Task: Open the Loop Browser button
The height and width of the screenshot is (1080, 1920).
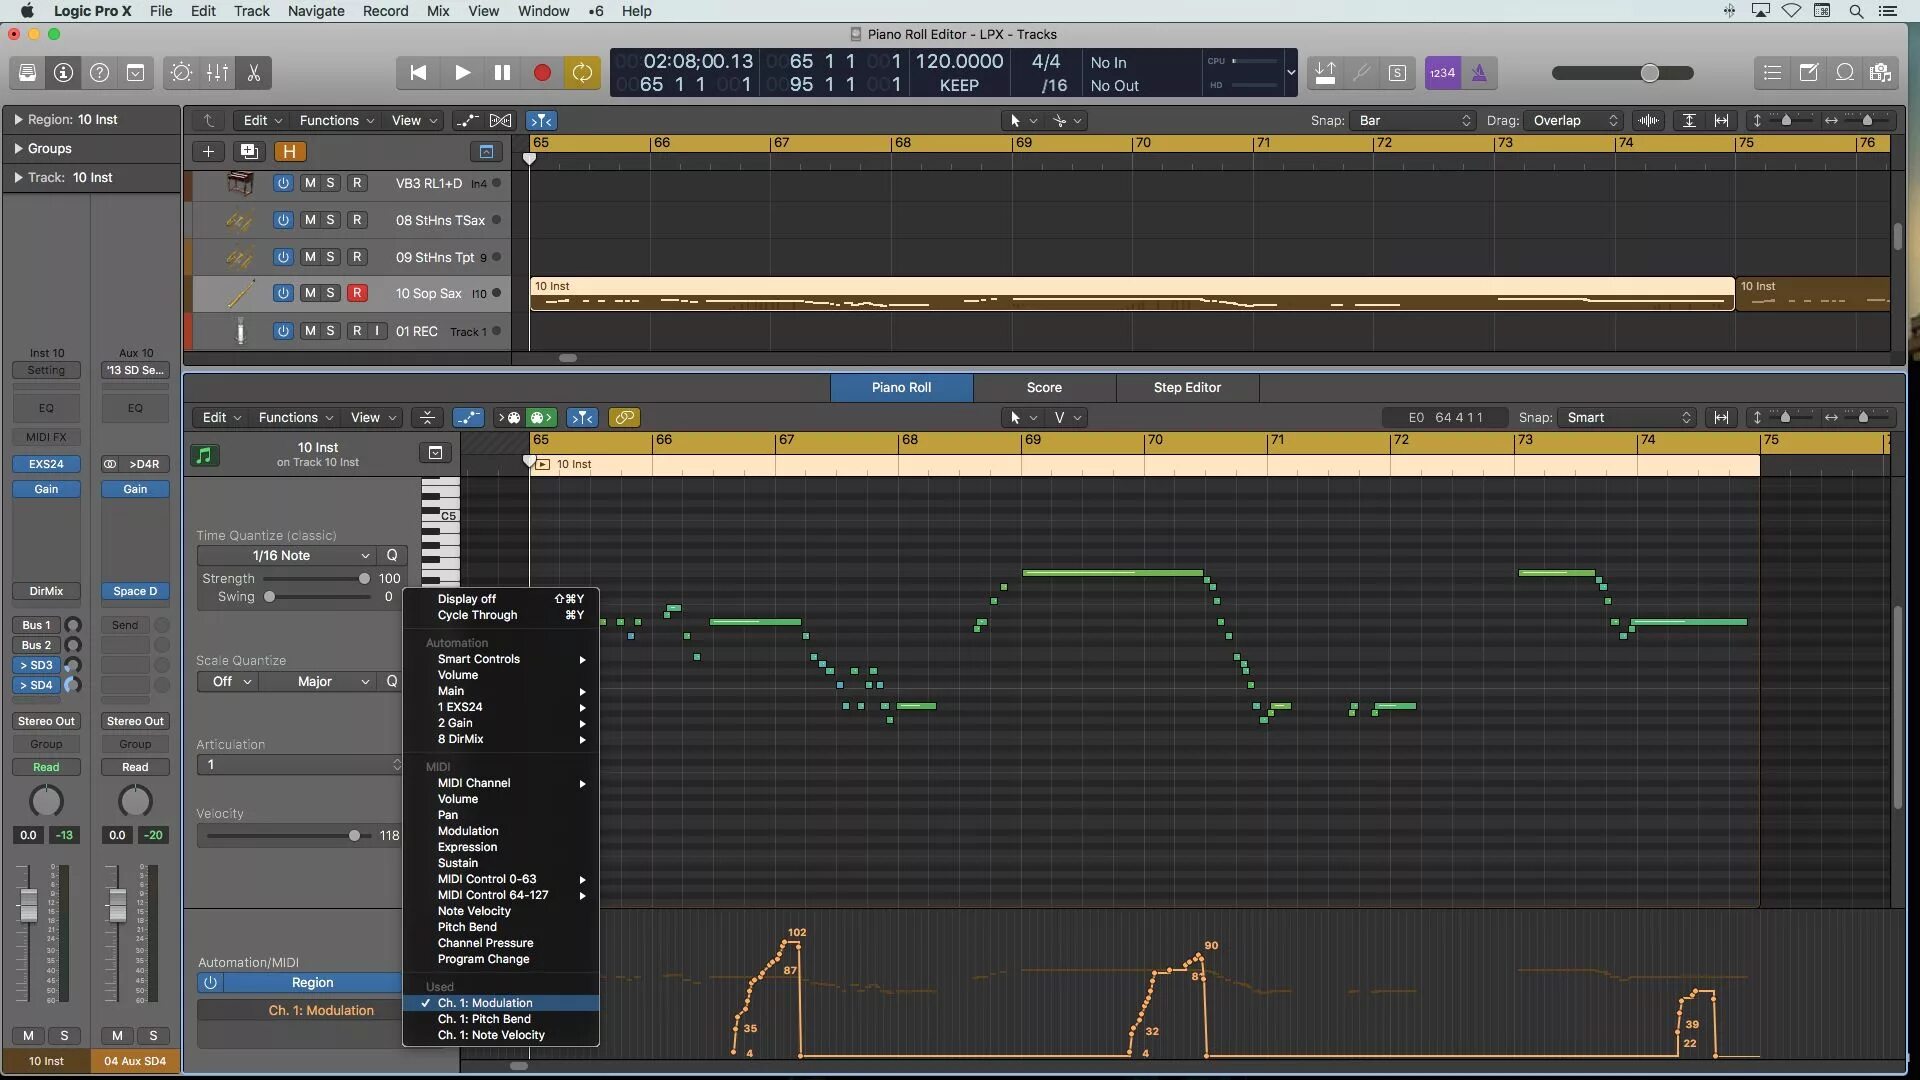Action: click(1845, 73)
